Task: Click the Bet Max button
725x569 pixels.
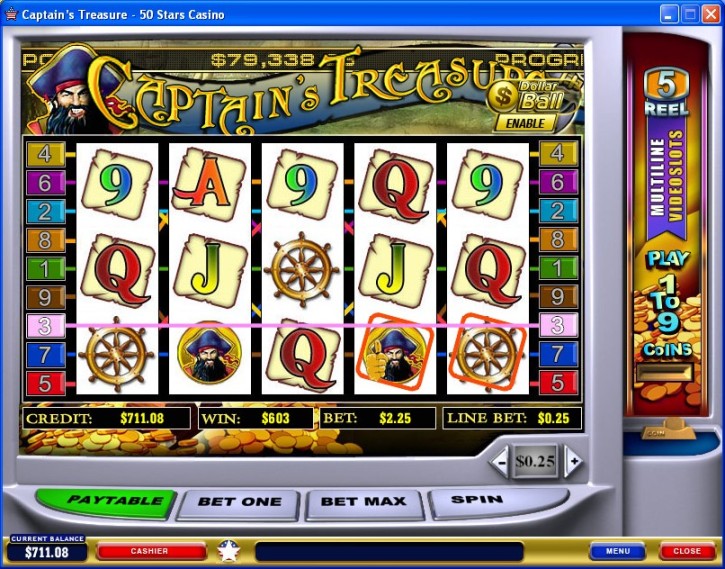Action: point(363,502)
